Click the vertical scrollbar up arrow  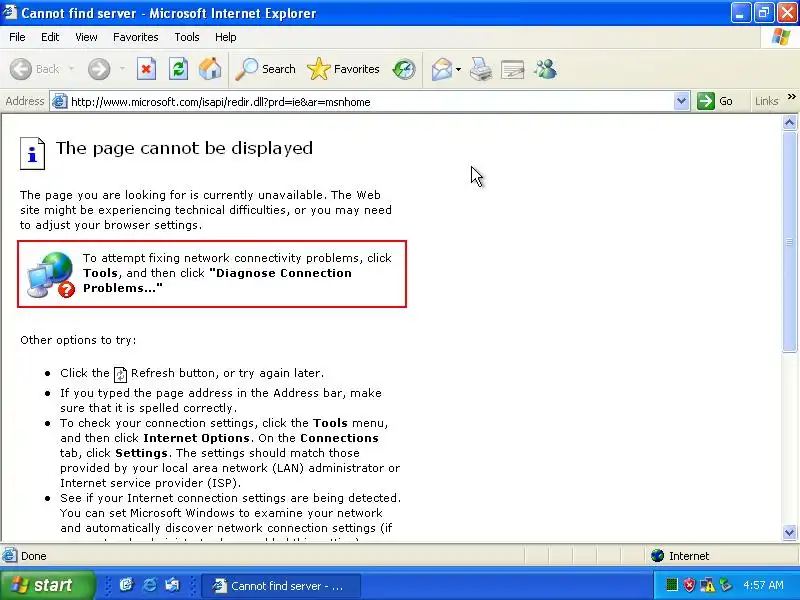coord(789,122)
